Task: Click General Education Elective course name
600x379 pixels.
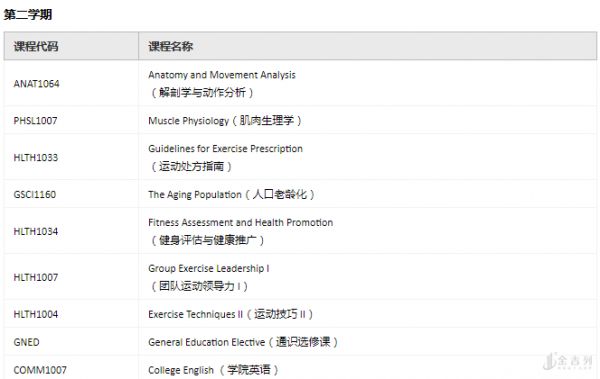Action: point(207,342)
